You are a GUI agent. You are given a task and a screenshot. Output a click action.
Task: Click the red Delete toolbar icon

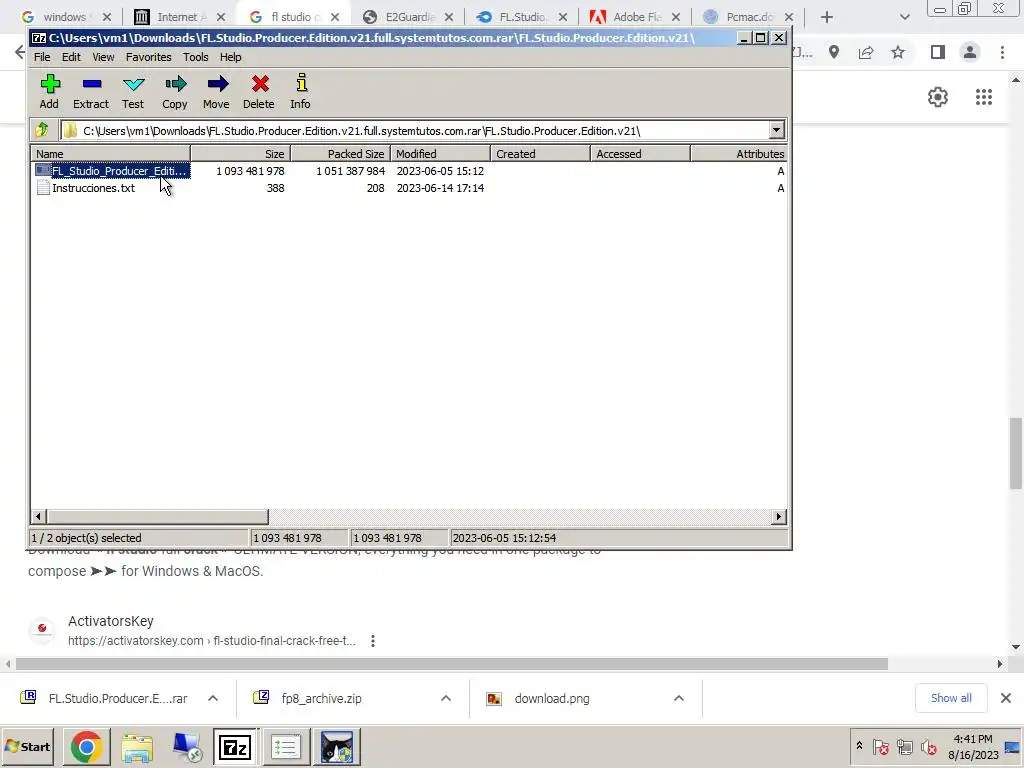[x=259, y=91]
